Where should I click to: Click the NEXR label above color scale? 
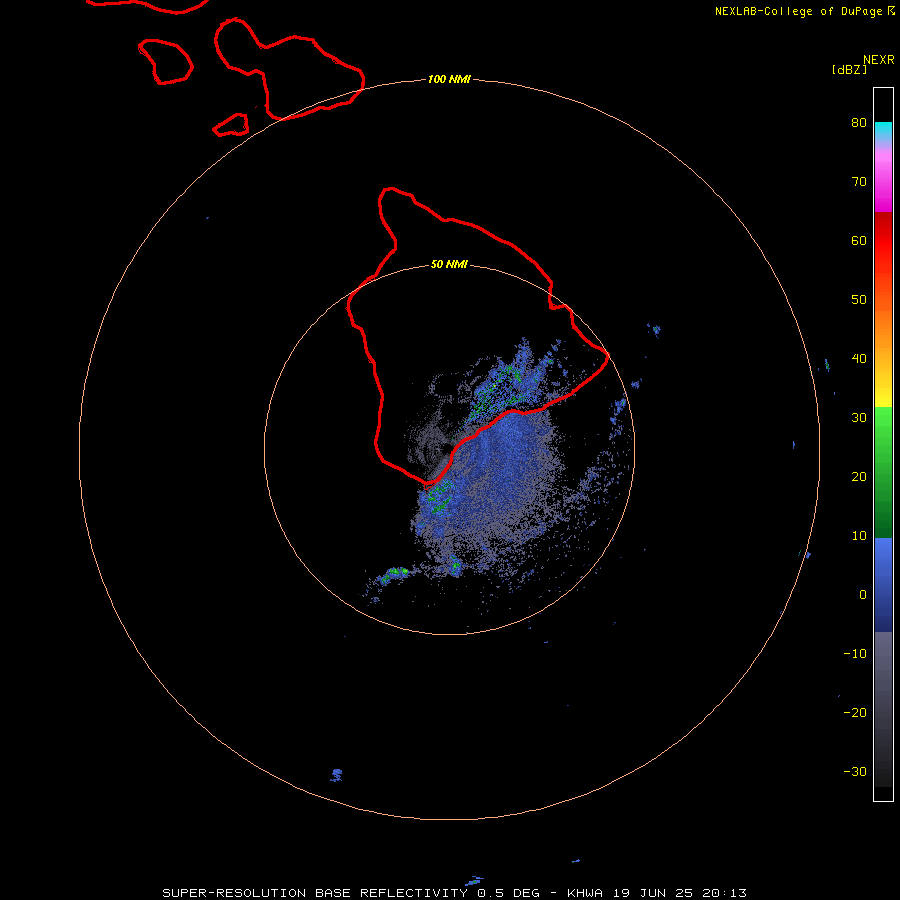(x=879, y=60)
